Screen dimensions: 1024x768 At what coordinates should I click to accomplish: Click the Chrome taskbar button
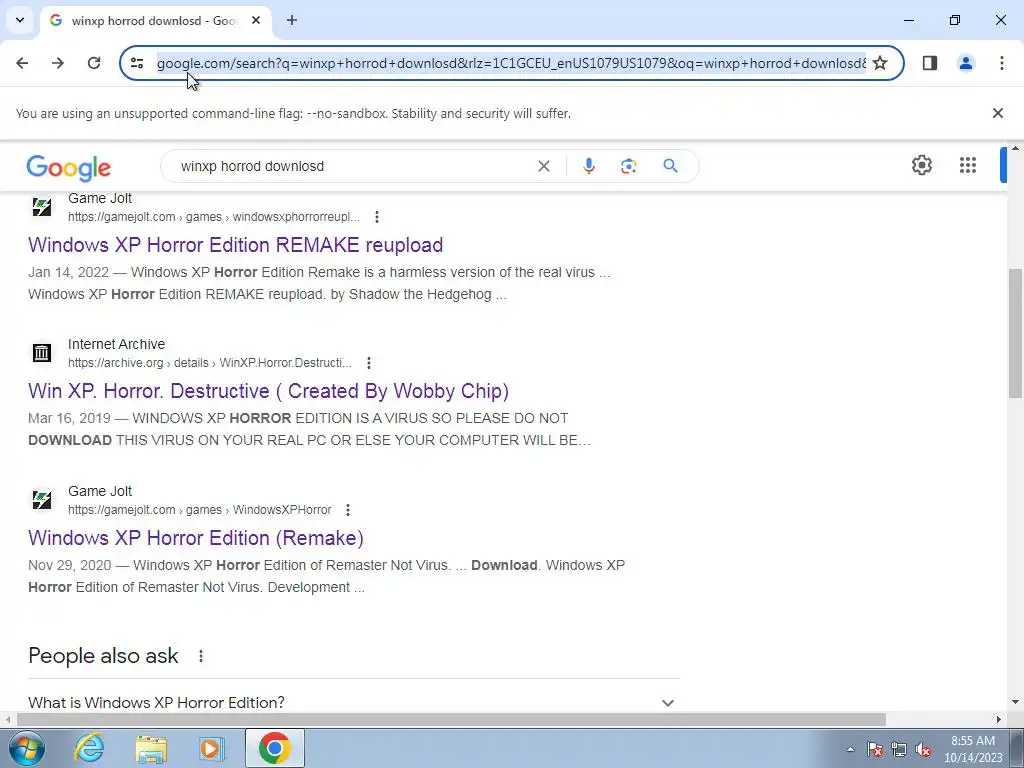[274, 748]
